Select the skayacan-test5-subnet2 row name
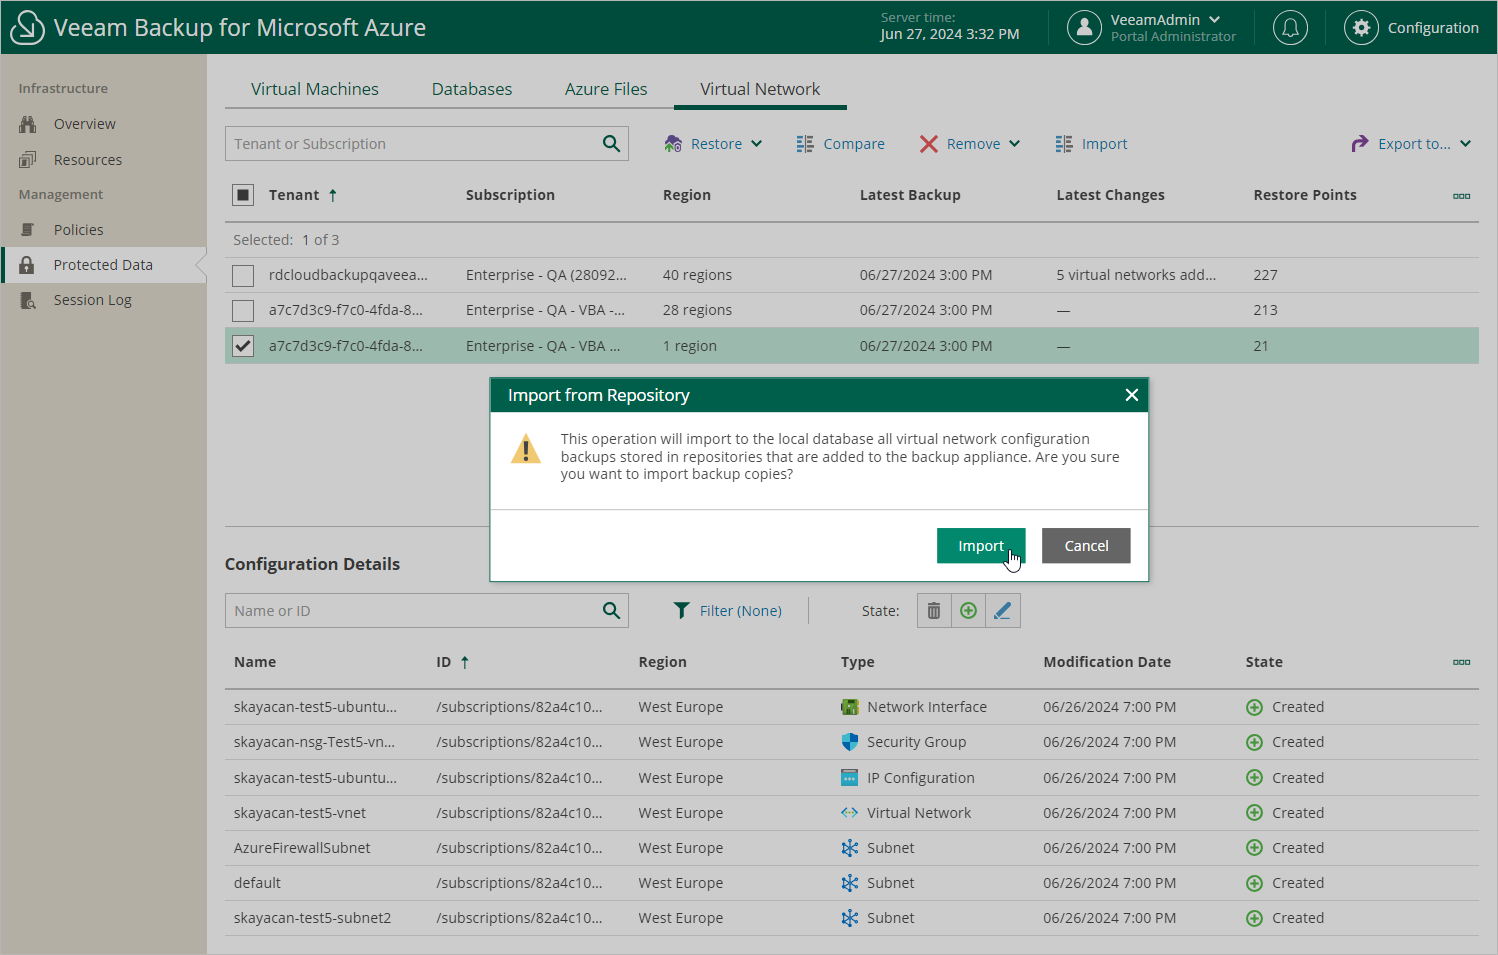The image size is (1498, 955). coord(313,918)
